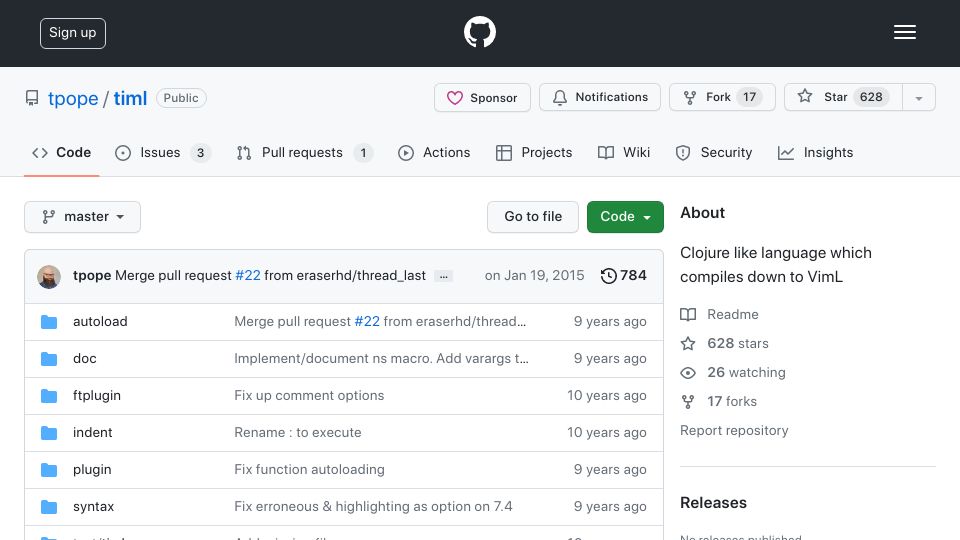View the 628 stars link
Image resolution: width=960 pixels, height=540 pixels.
724,343
